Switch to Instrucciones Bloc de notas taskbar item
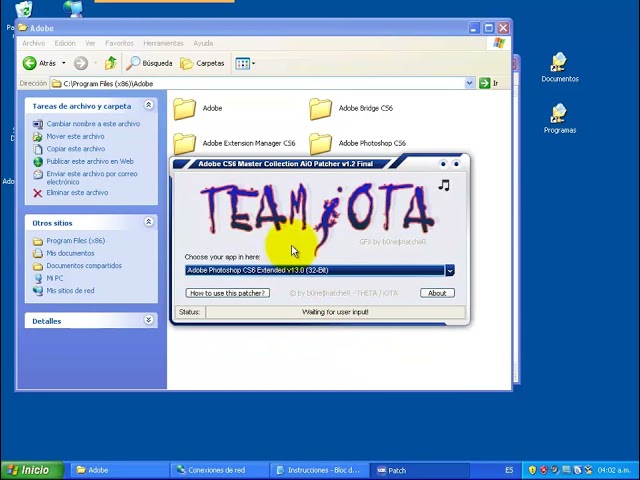 point(318,470)
